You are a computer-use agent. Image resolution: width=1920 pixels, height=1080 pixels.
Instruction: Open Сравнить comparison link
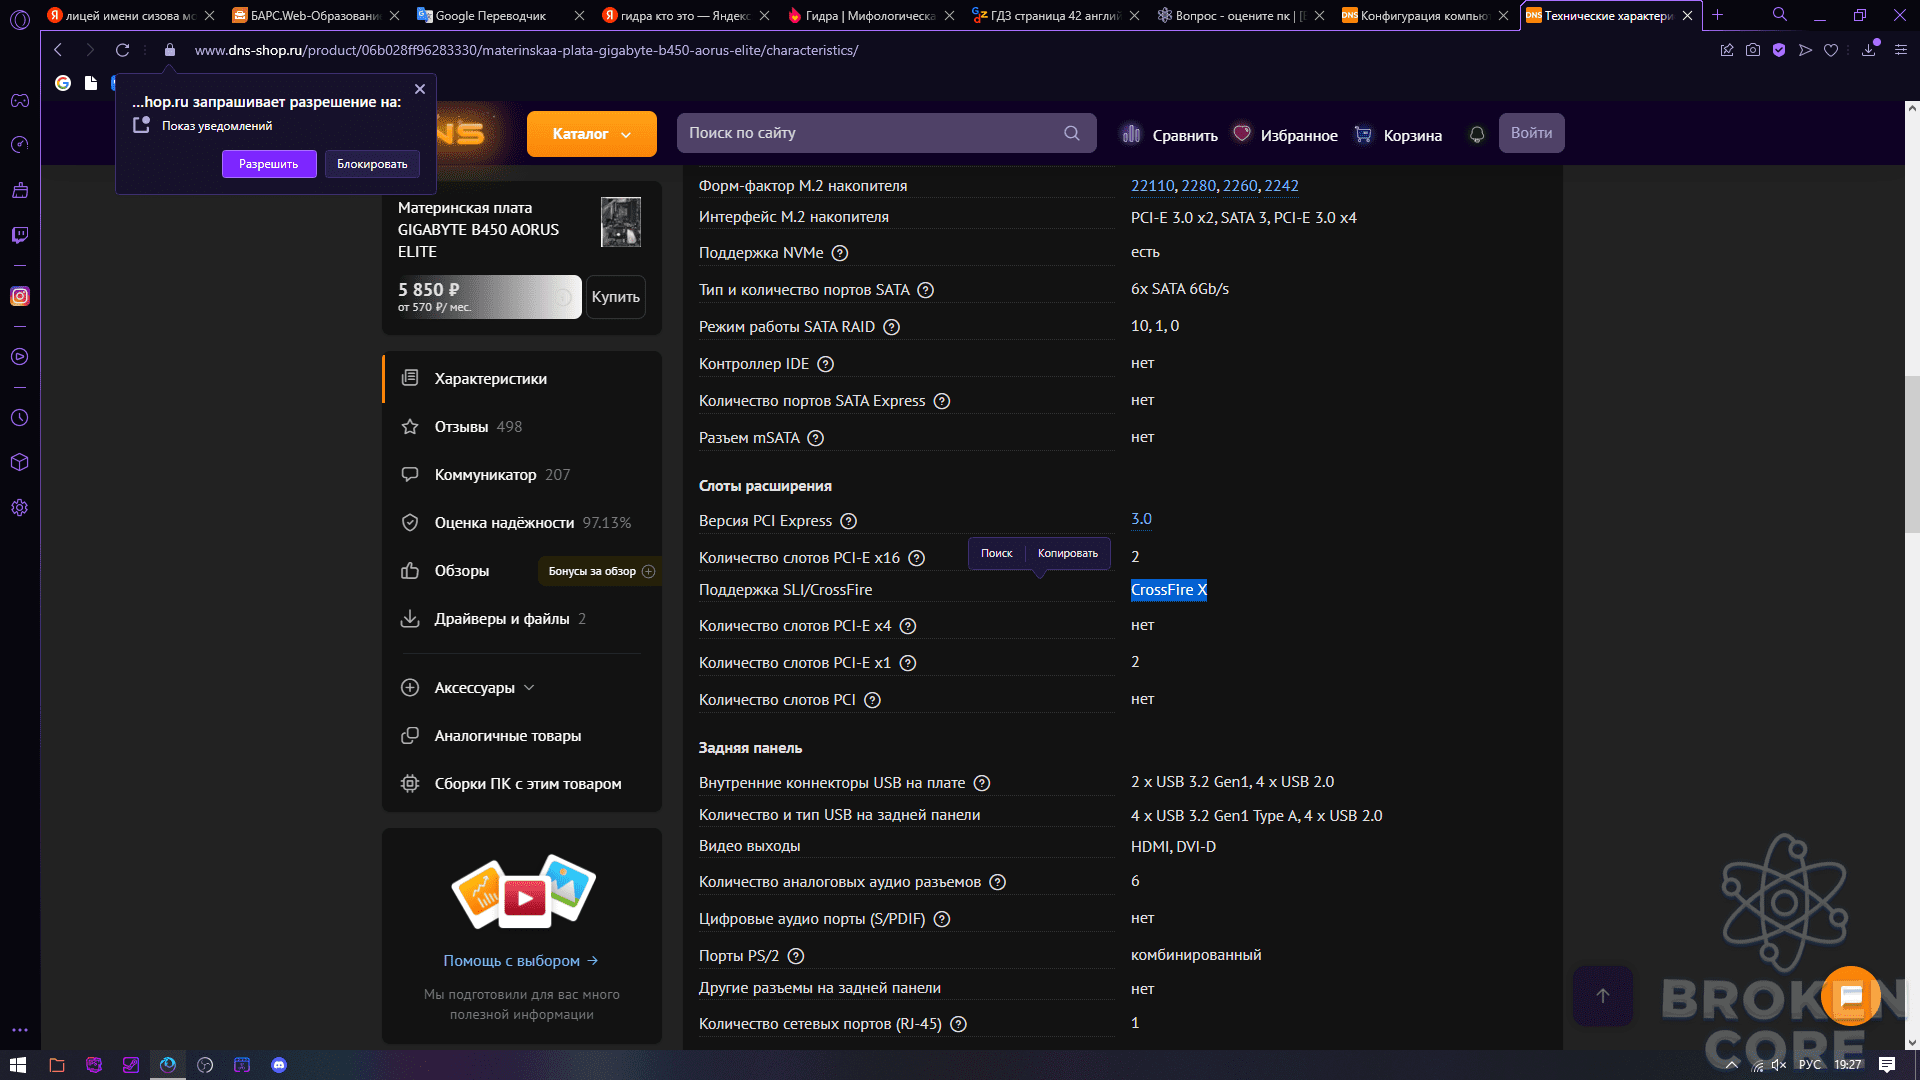coord(1170,135)
